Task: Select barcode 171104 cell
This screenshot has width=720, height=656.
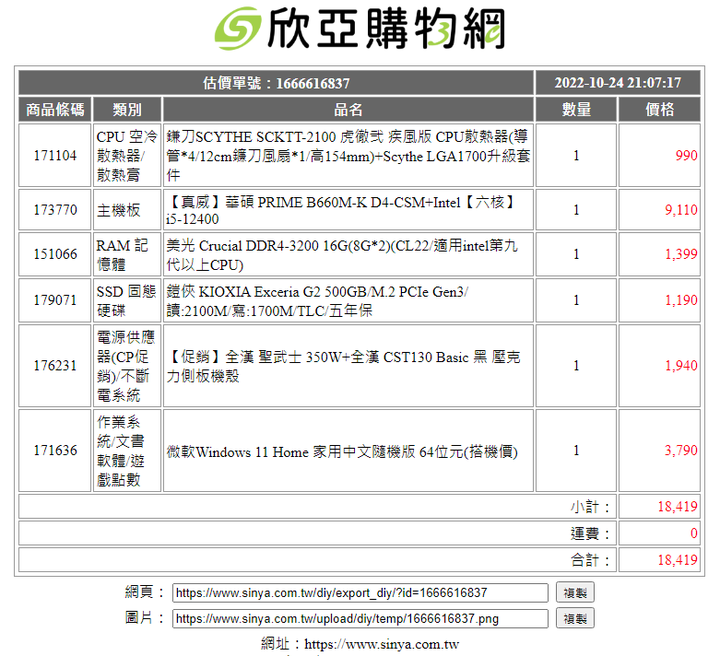Action: point(55,155)
